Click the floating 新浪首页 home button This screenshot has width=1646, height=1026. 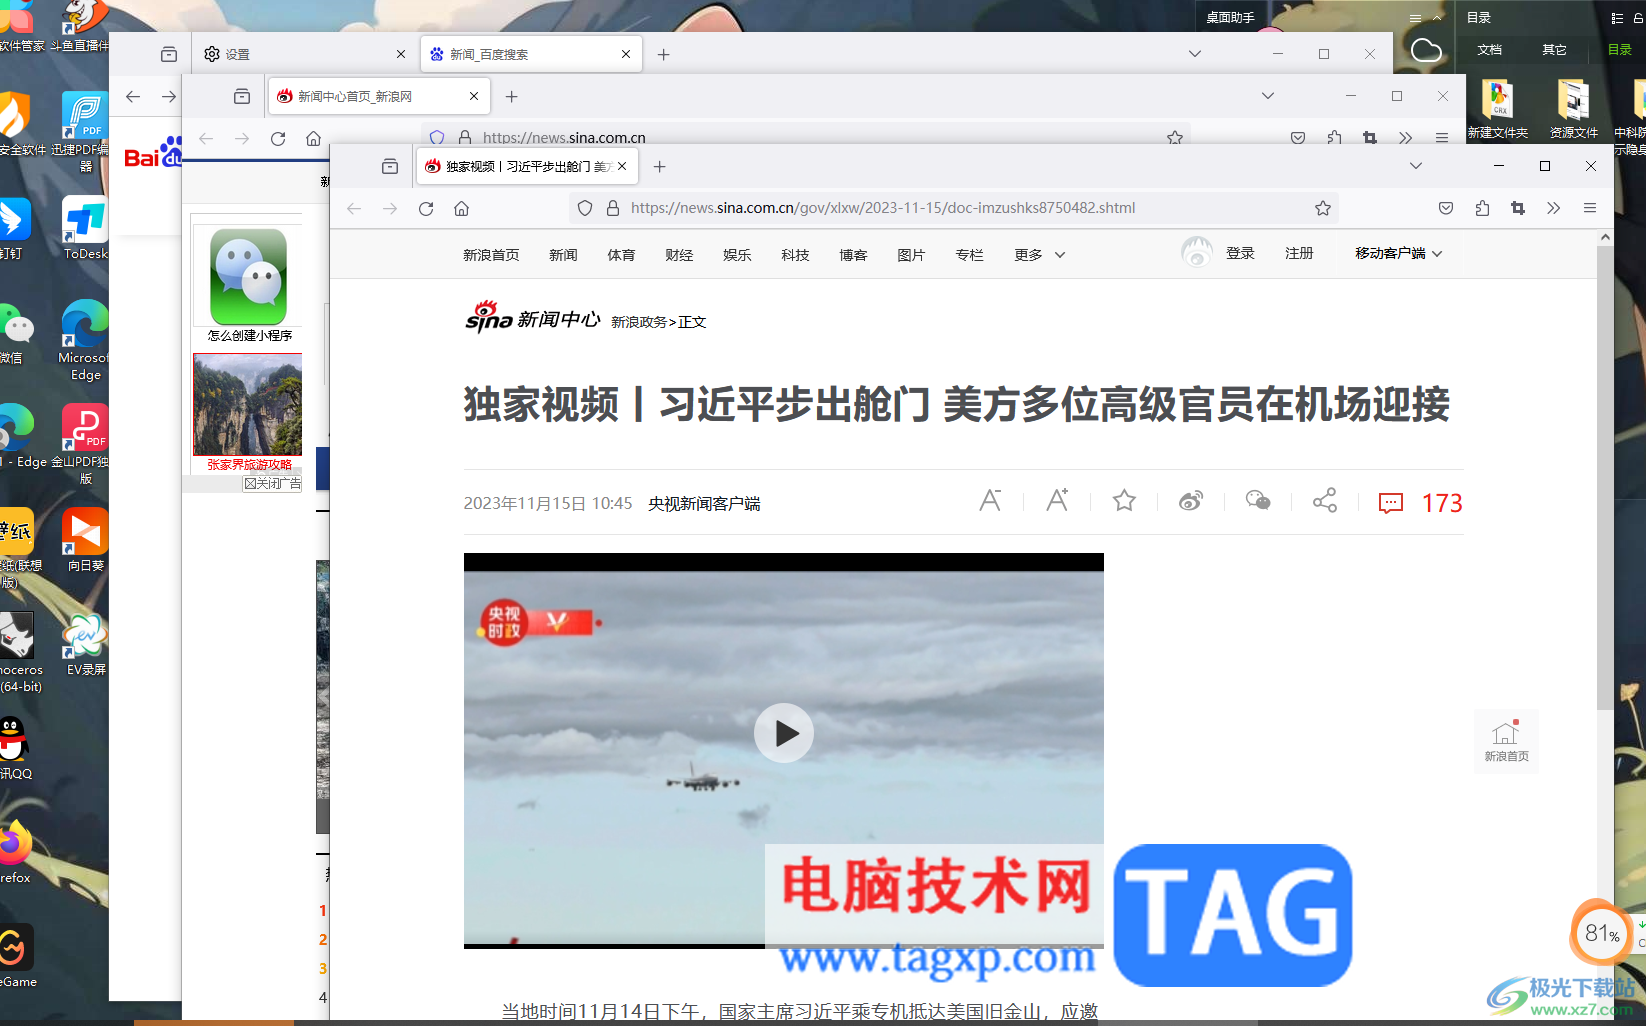[1506, 741]
